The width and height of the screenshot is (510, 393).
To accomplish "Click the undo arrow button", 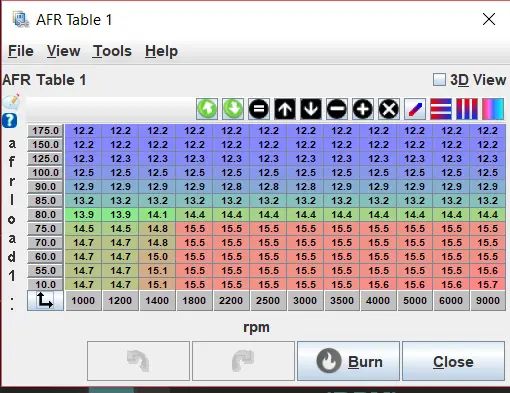I will tap(138, 361).
